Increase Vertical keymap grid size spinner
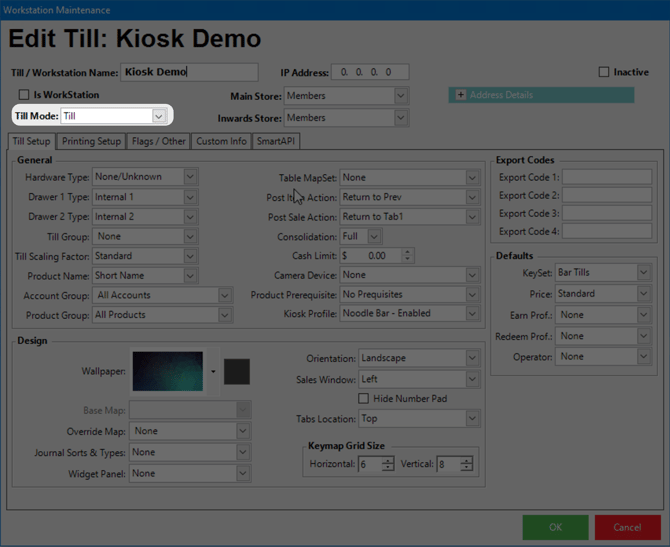This screenshot has height=547, width=670. [468, 461]
